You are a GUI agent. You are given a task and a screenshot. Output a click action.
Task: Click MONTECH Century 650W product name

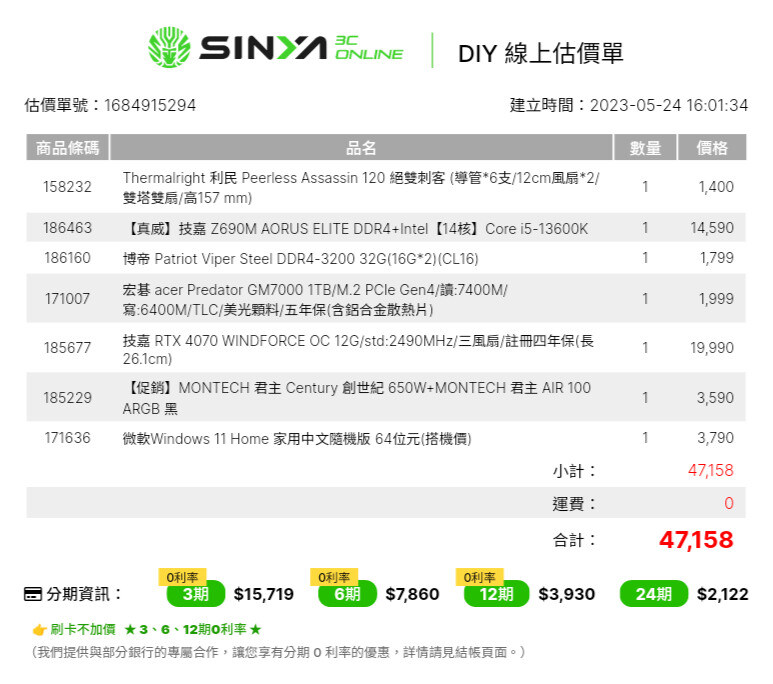click(357, 398)
